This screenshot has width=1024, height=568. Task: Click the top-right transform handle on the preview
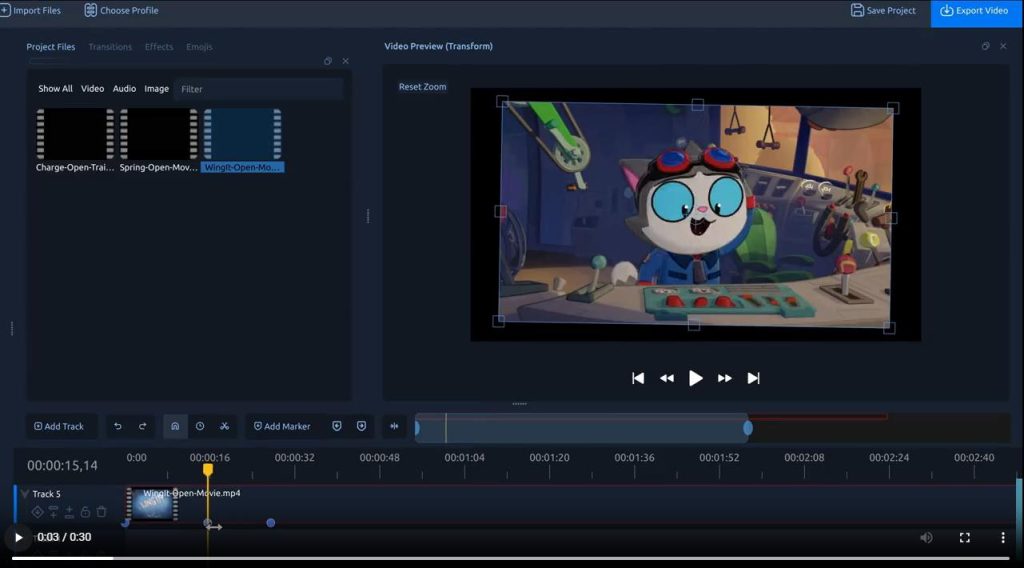(x=893, y=108)
